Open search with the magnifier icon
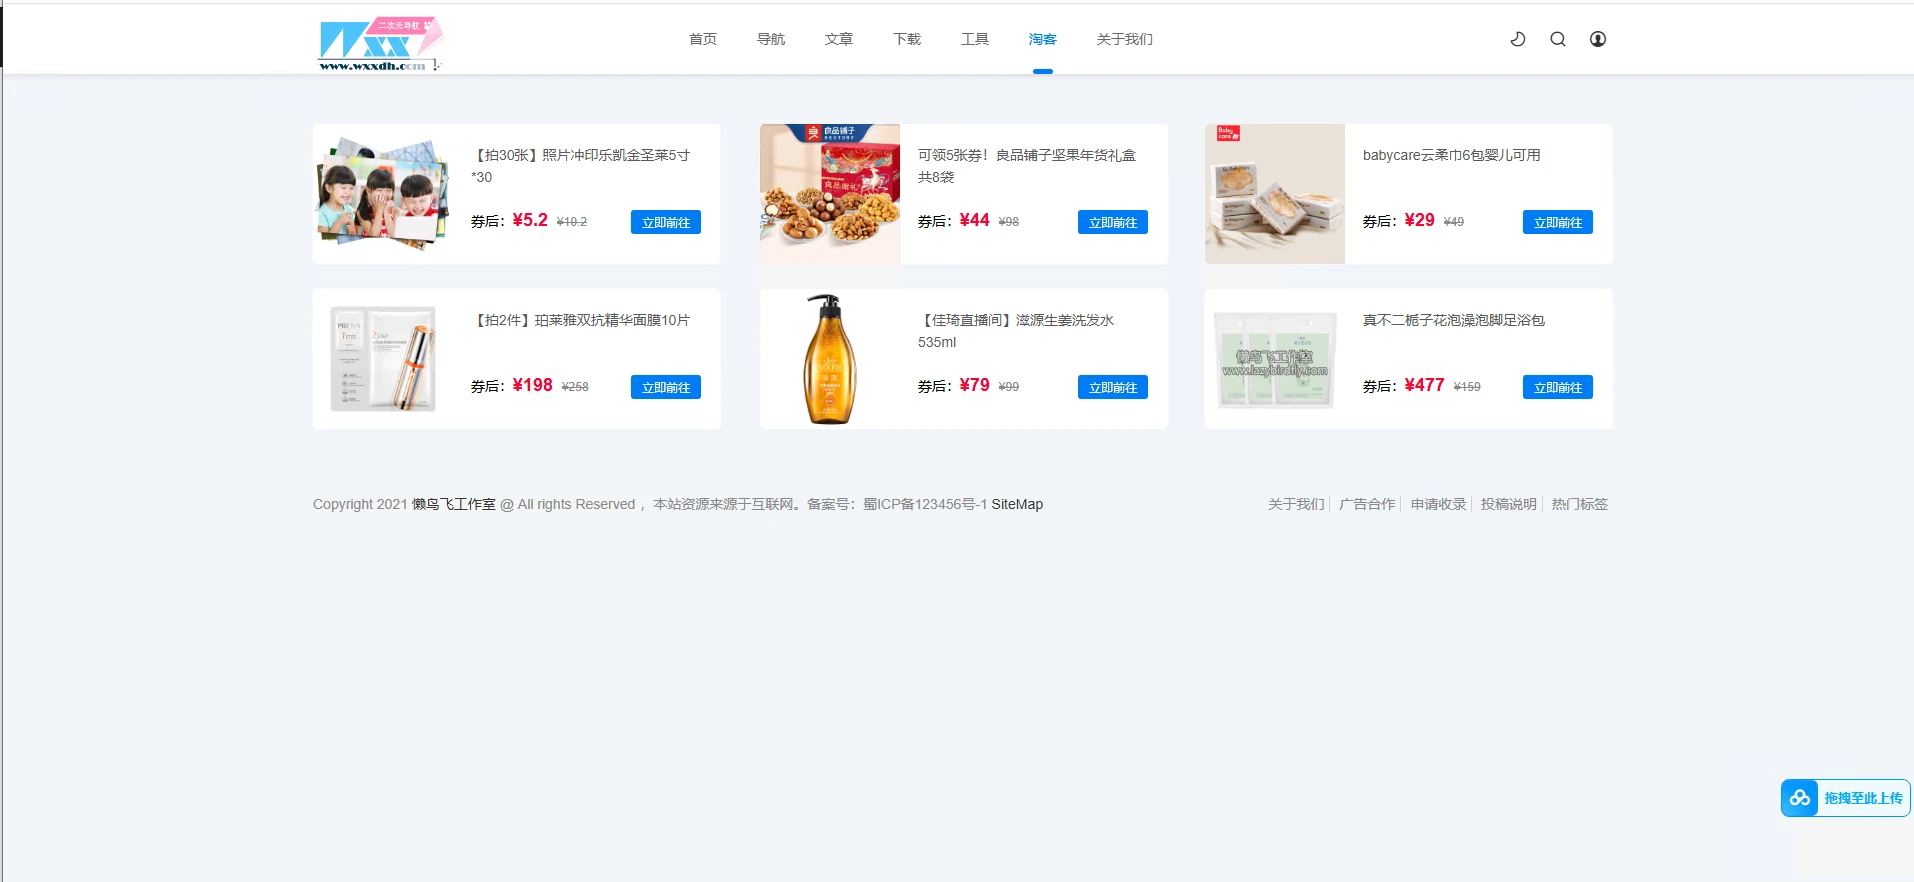Screen dimensions: 1914x882 [1558, 39]
